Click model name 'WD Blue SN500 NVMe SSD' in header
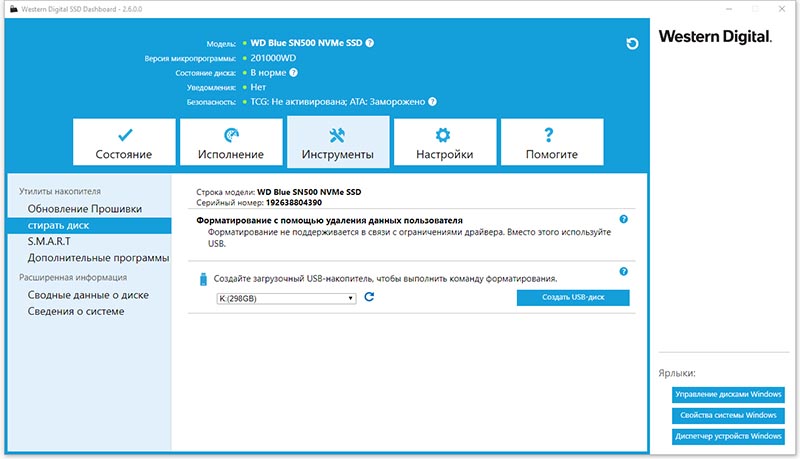This screenshot has width=800, height=459. [306, 43]
